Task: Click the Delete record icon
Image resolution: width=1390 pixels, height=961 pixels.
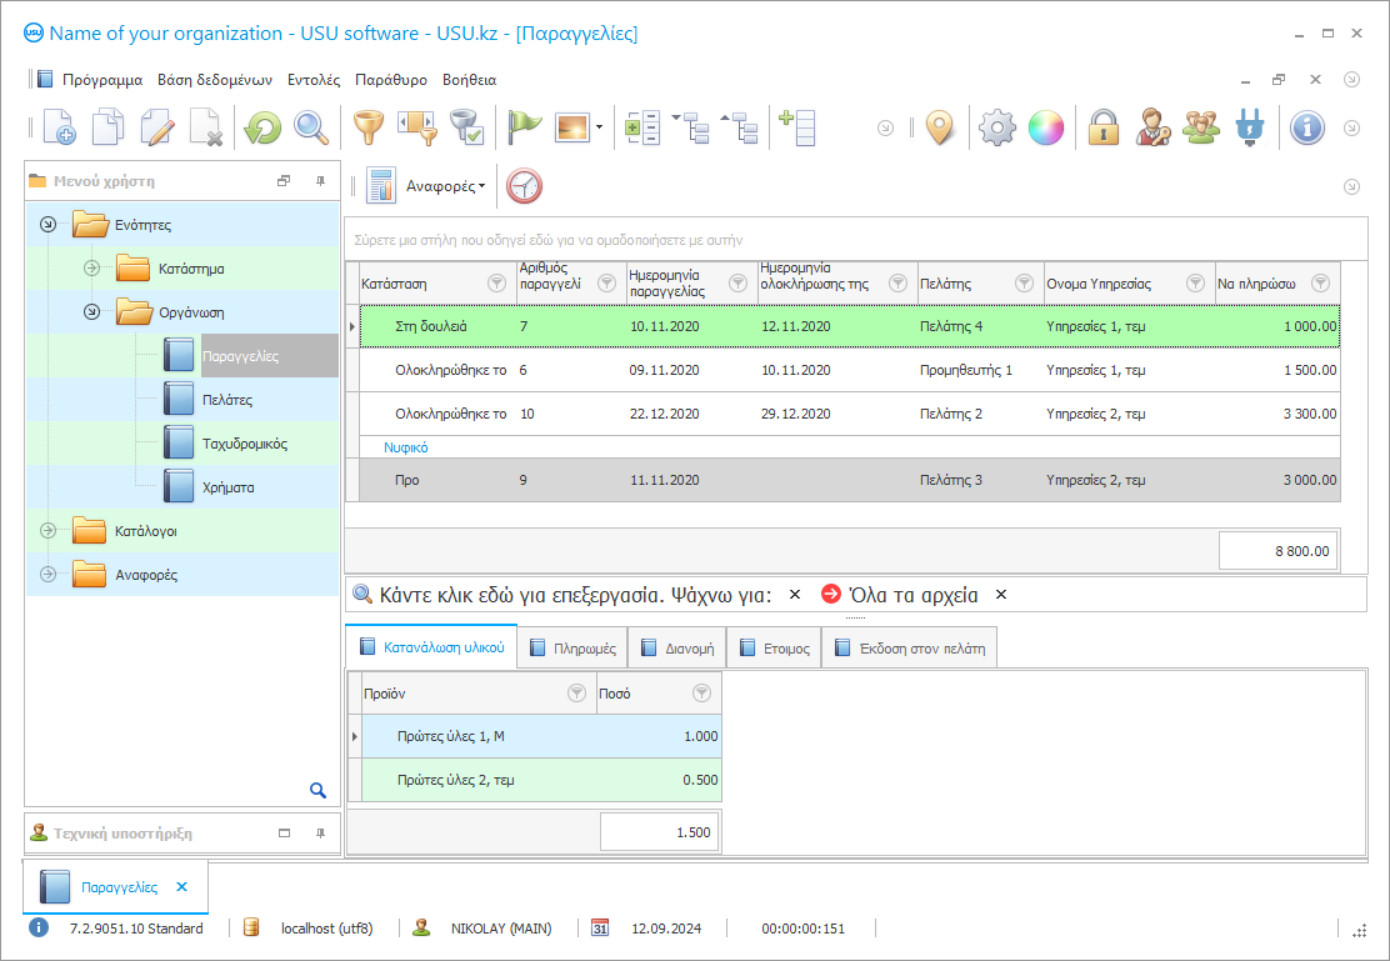Action: [206, 128]
